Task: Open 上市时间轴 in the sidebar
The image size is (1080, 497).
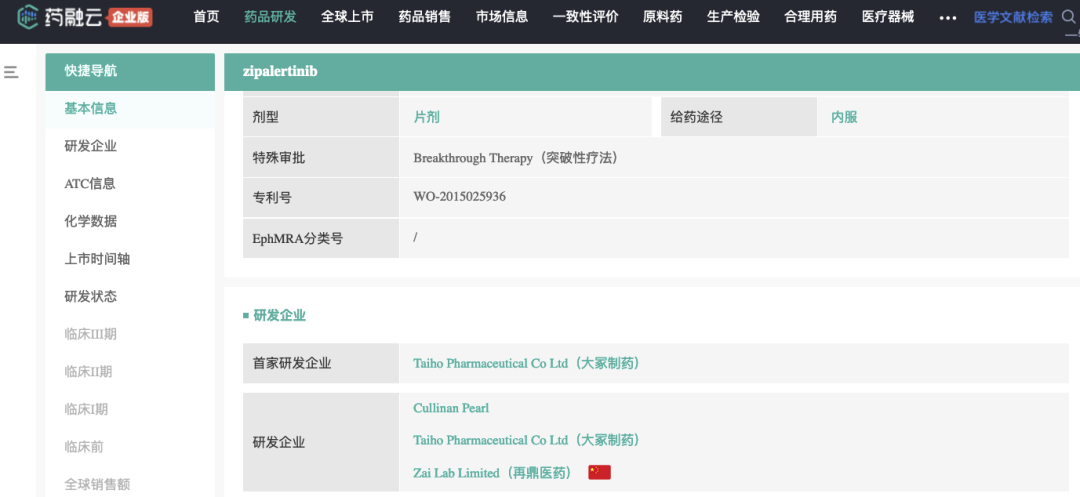Action: coord(97,259)
